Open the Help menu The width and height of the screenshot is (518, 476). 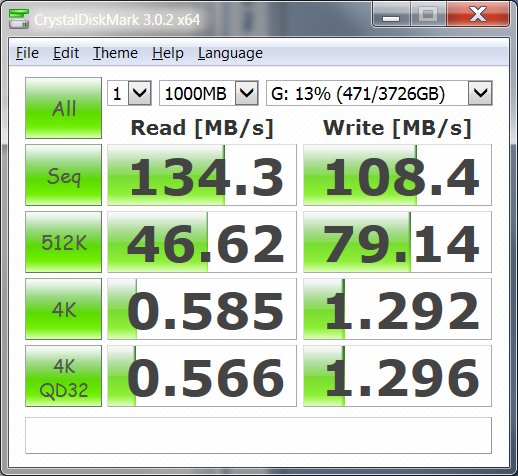point(168,53)
